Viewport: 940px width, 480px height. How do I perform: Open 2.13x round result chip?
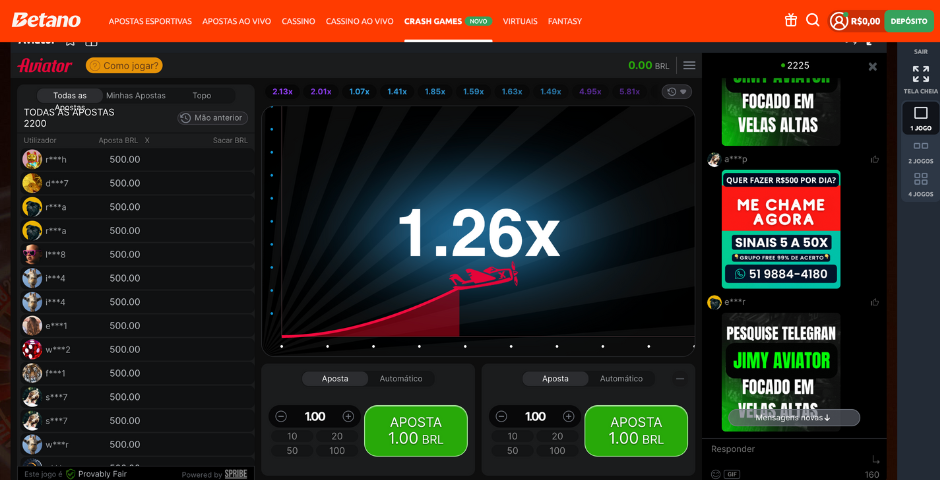[282, 92]
